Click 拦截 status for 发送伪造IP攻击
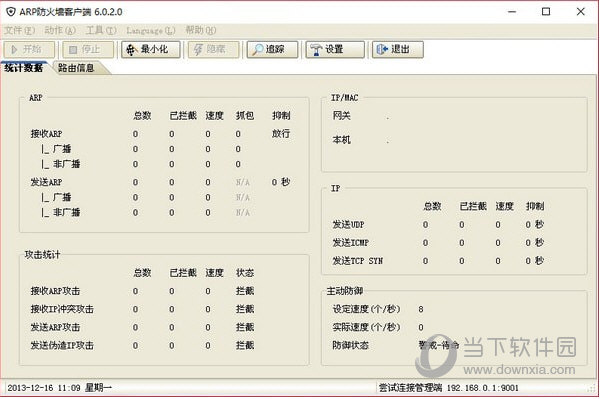 click(245, 345)
